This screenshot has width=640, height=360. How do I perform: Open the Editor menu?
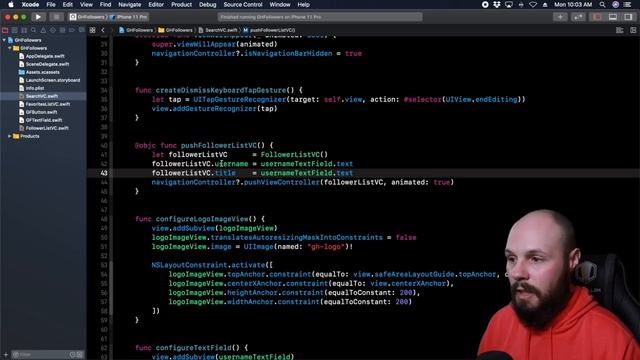(x=156, y=4)
